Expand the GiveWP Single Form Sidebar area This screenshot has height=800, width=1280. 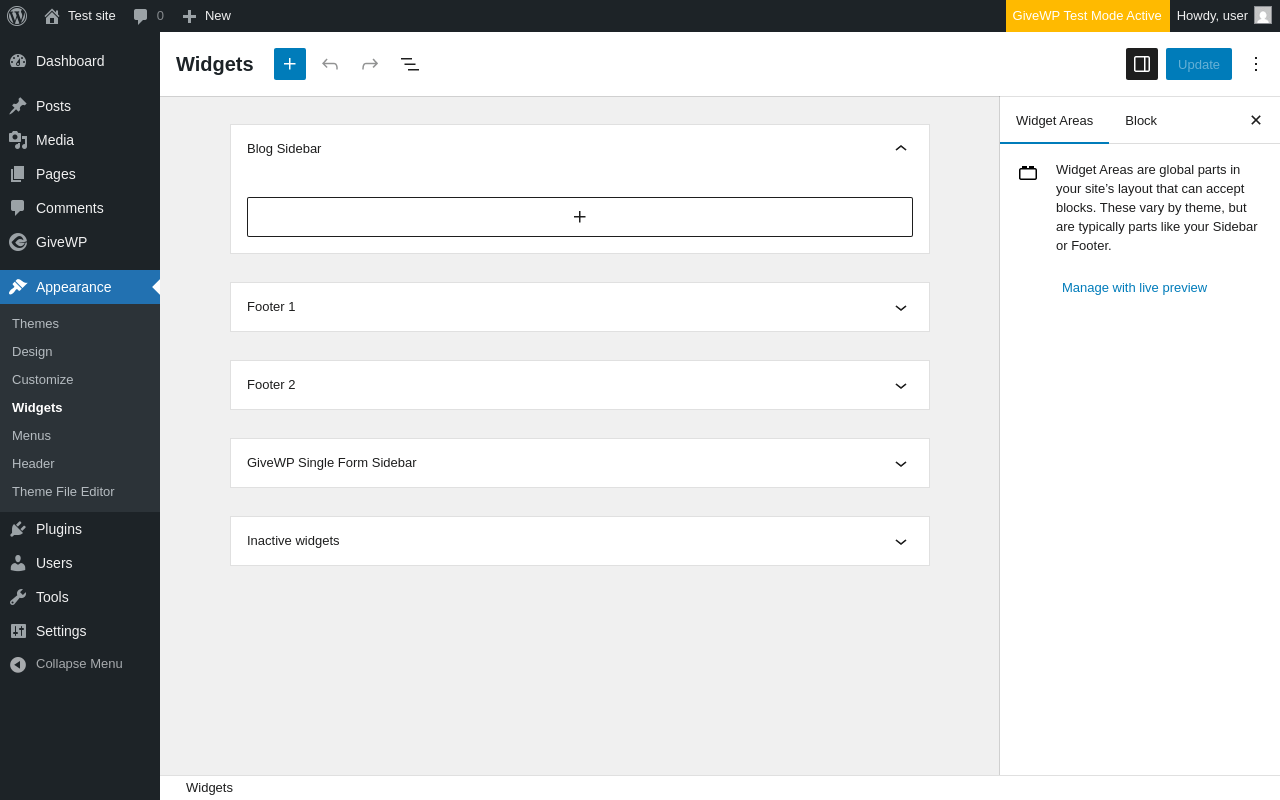click(901, 463)
